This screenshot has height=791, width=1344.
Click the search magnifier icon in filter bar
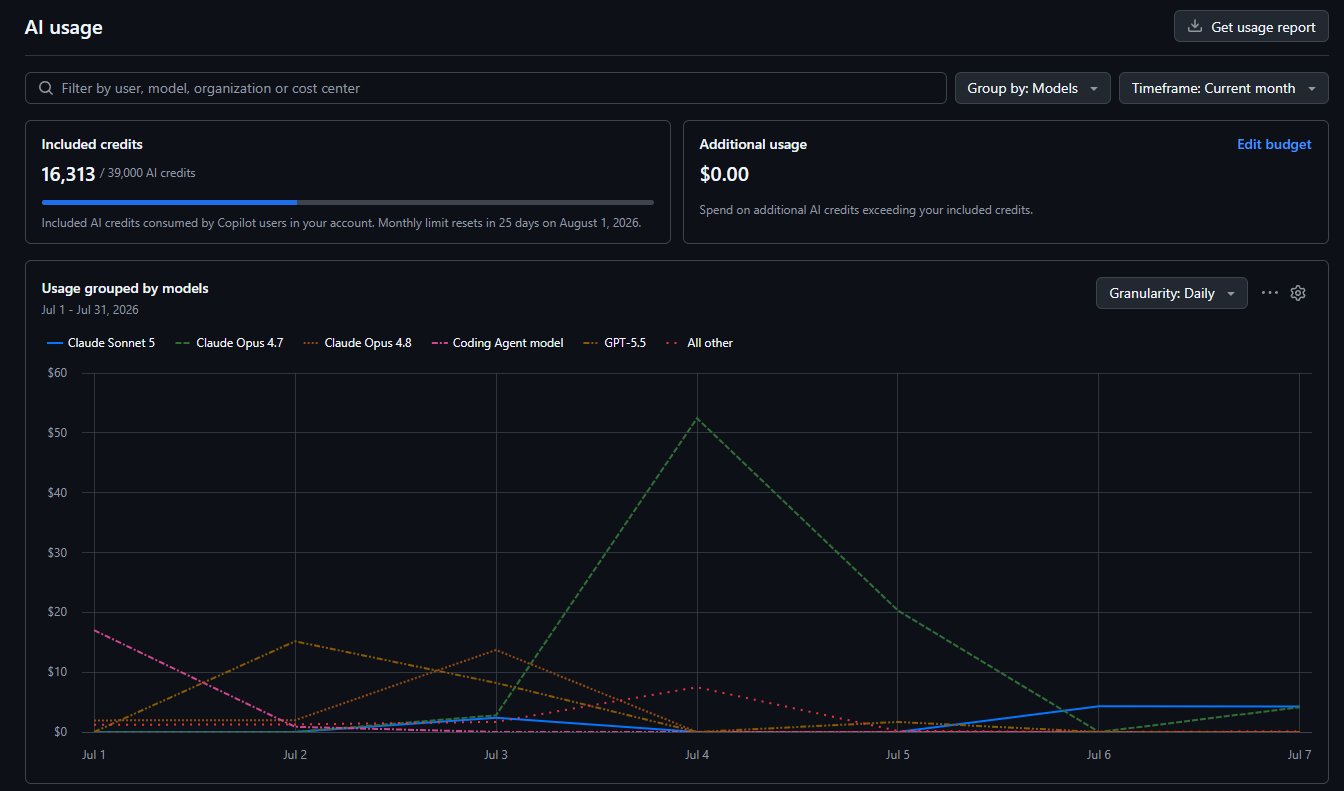tap(46, 88)
